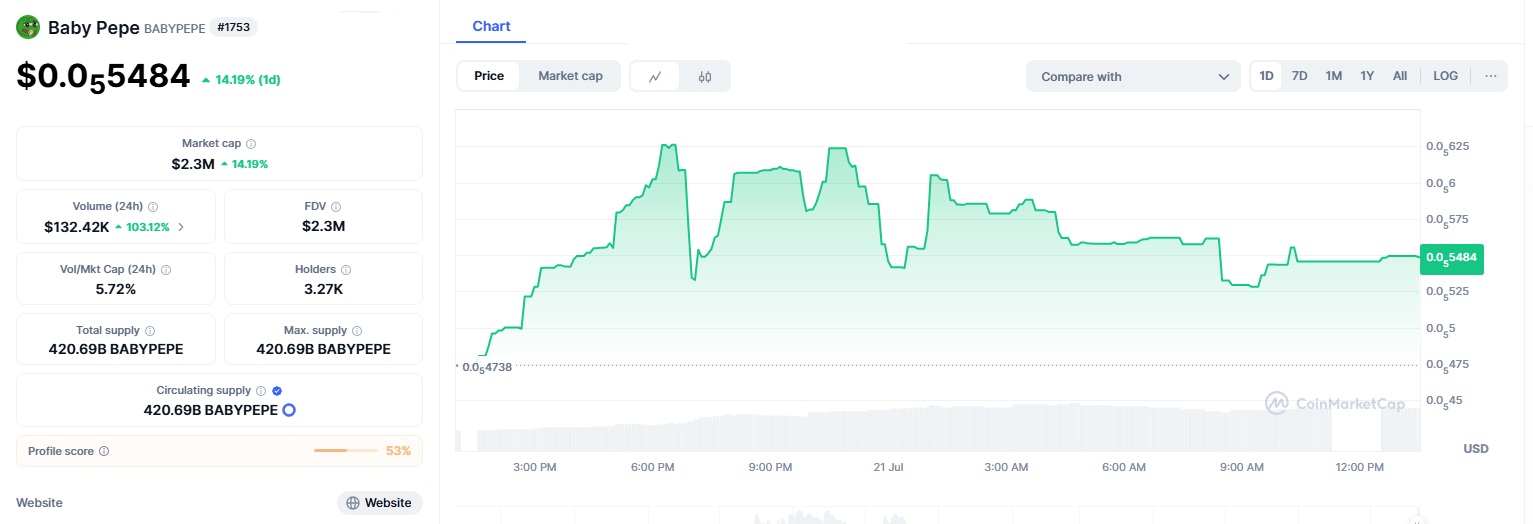The height and width of the screenshot is (524, 1533).
Task: Click the circulating supply verified badge
Action: pos(277,391)
